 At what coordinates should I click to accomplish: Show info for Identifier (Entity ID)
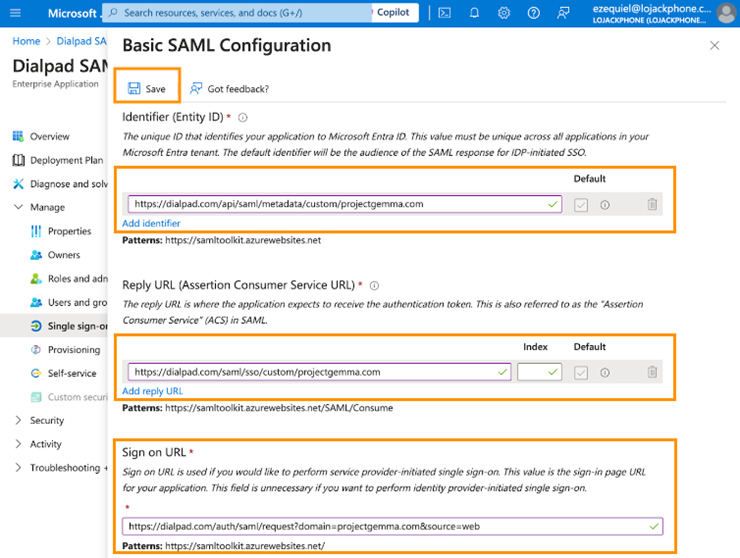coord(243,118)
